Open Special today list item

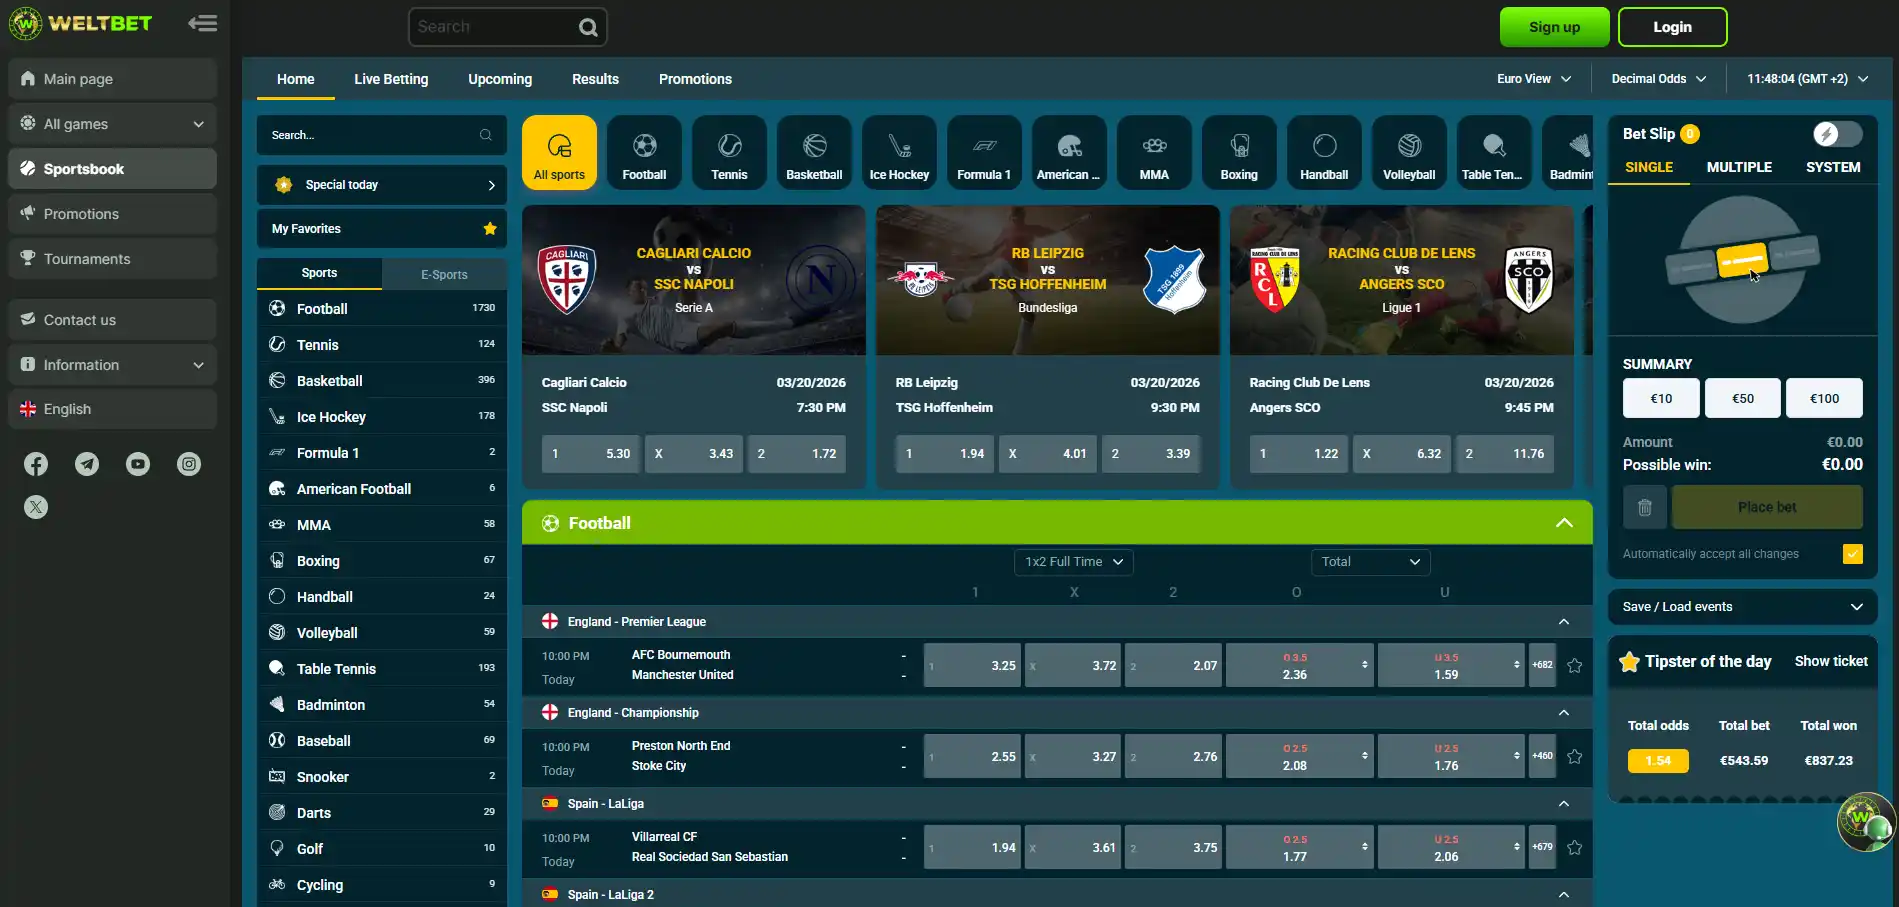[x=382, y=185]
